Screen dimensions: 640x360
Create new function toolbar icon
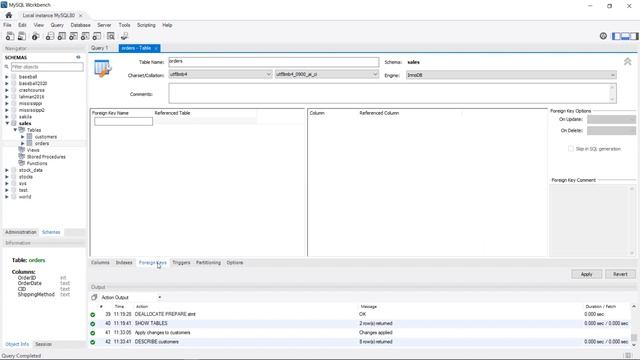97,36
